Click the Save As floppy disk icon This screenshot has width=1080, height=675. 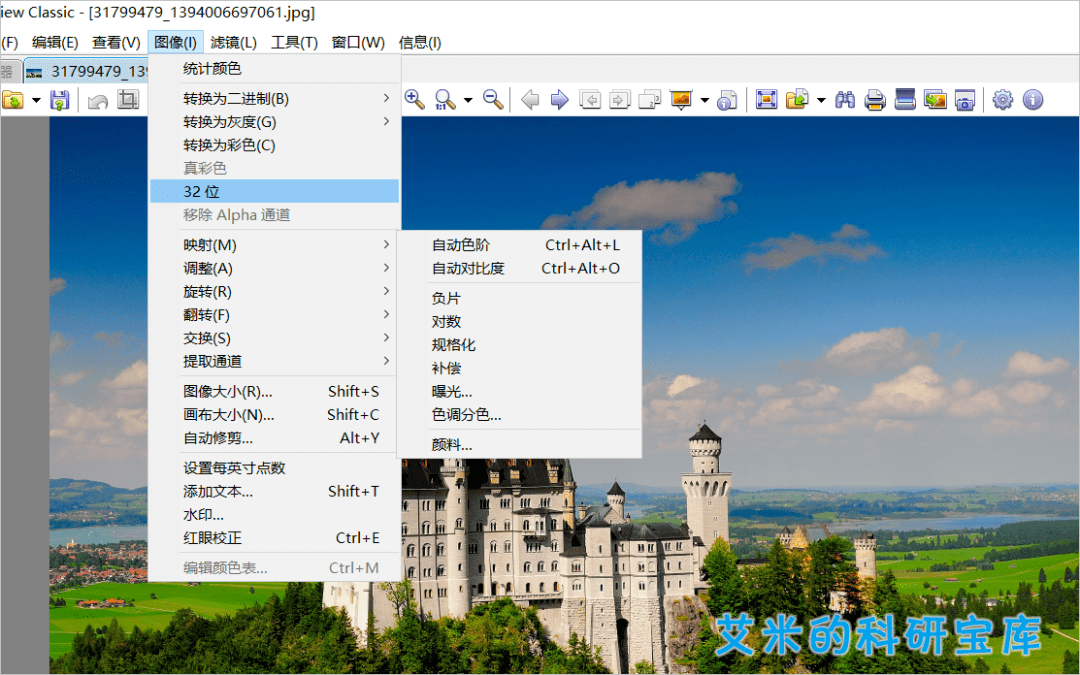point(60,100)
